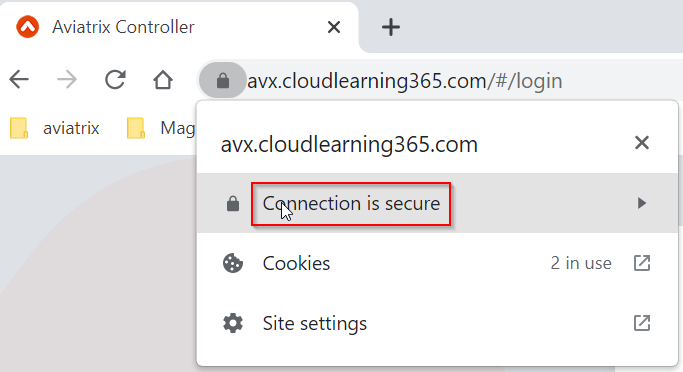The height and width of the screenshot is (372, 683).
Task: Click the forward navigation arrow
Action: (x=67, y=80)
